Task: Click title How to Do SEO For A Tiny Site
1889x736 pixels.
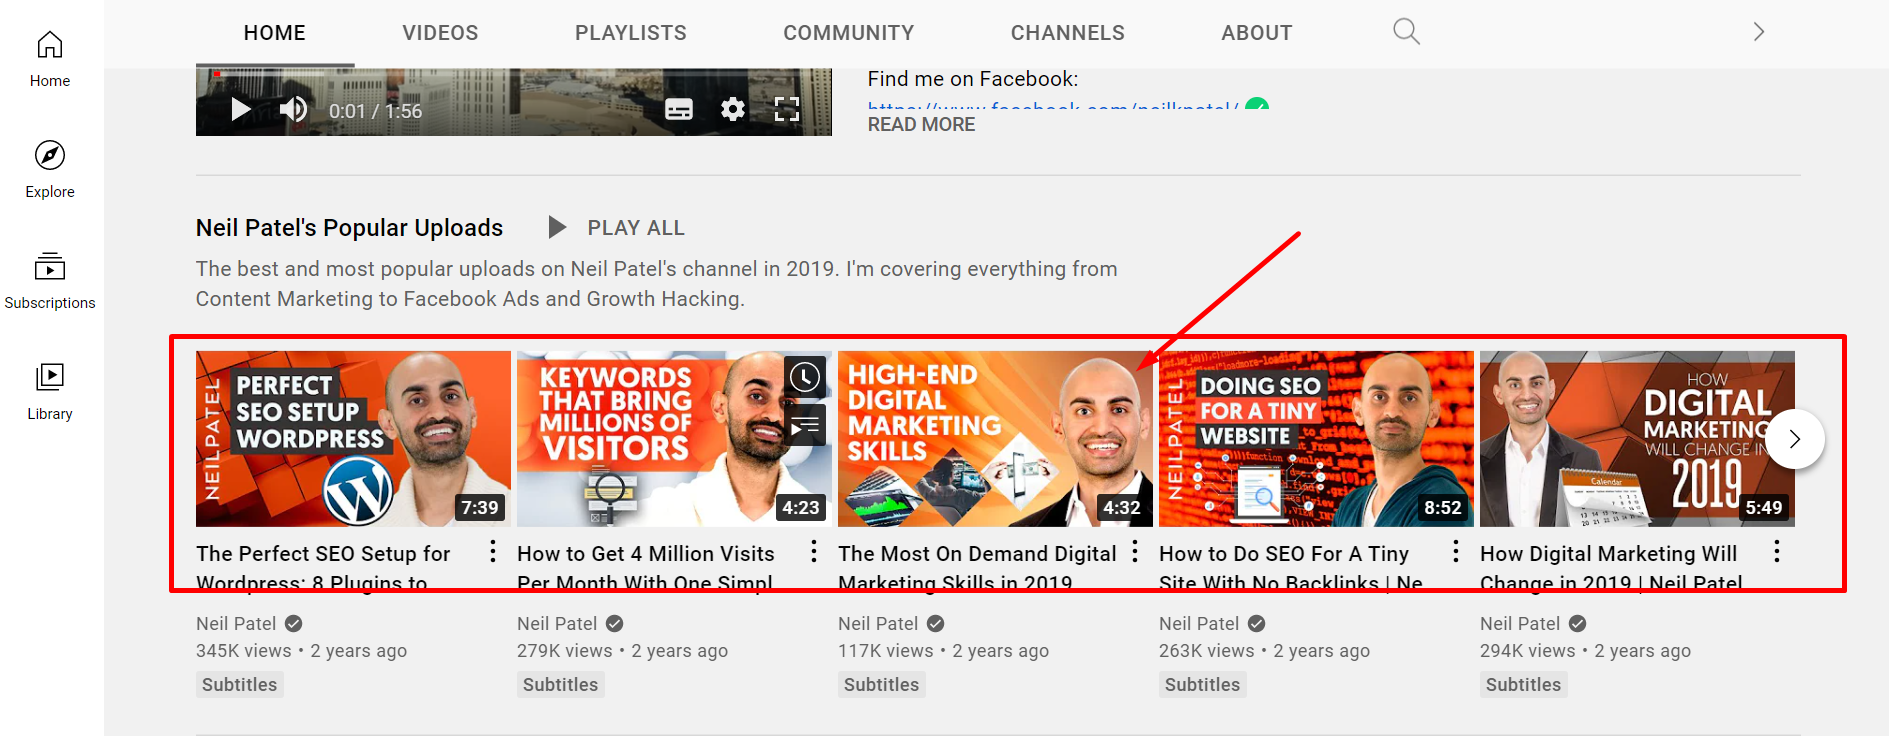Action: (x=1291, y=568)
